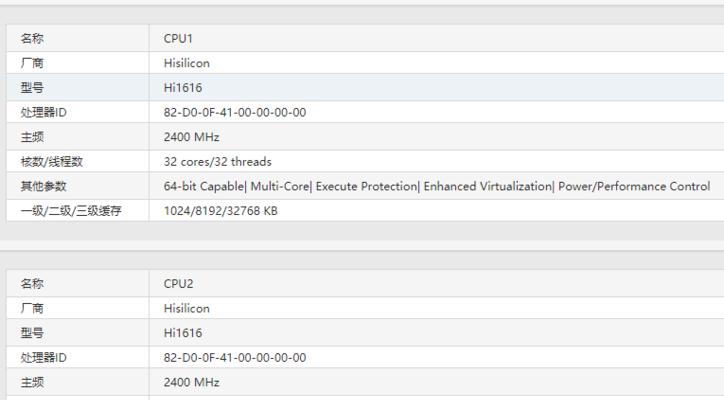This screenshot has height=400, width=724.
Task: Click the 厂商 label in CPU1 table
Action: (x=32, y=63)
